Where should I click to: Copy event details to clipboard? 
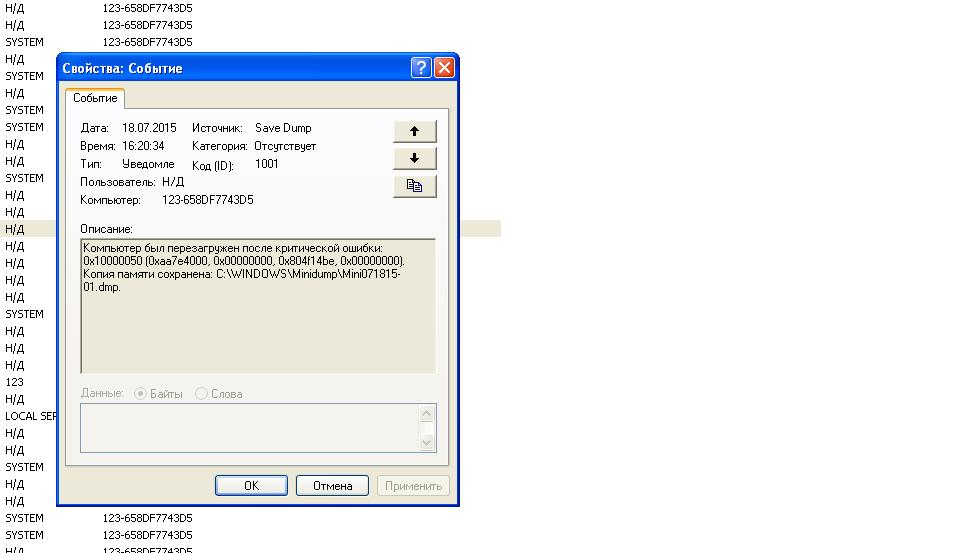[414, 186]
